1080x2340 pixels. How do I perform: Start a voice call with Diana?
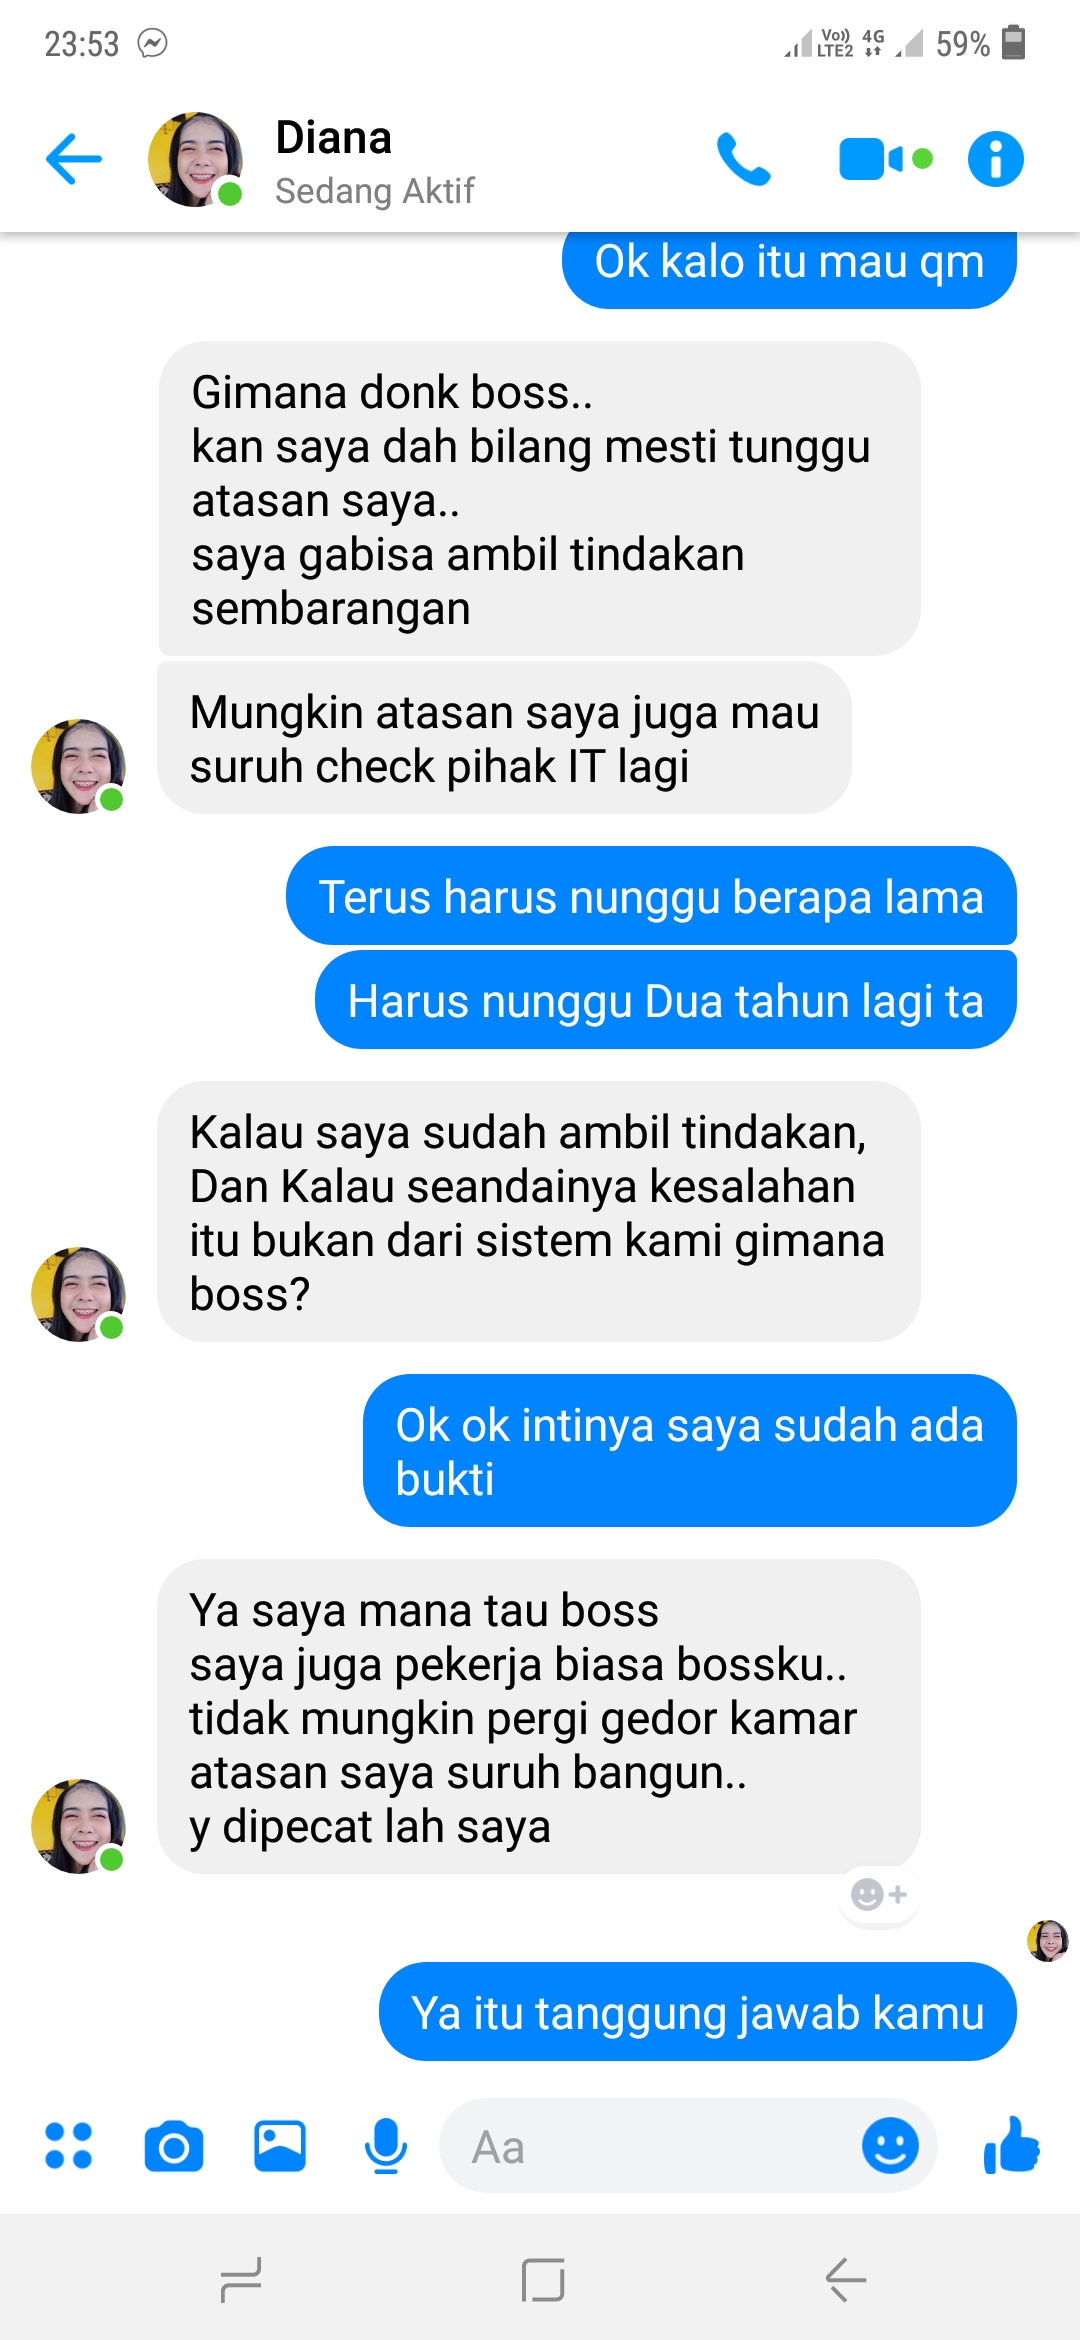point(744,159)
